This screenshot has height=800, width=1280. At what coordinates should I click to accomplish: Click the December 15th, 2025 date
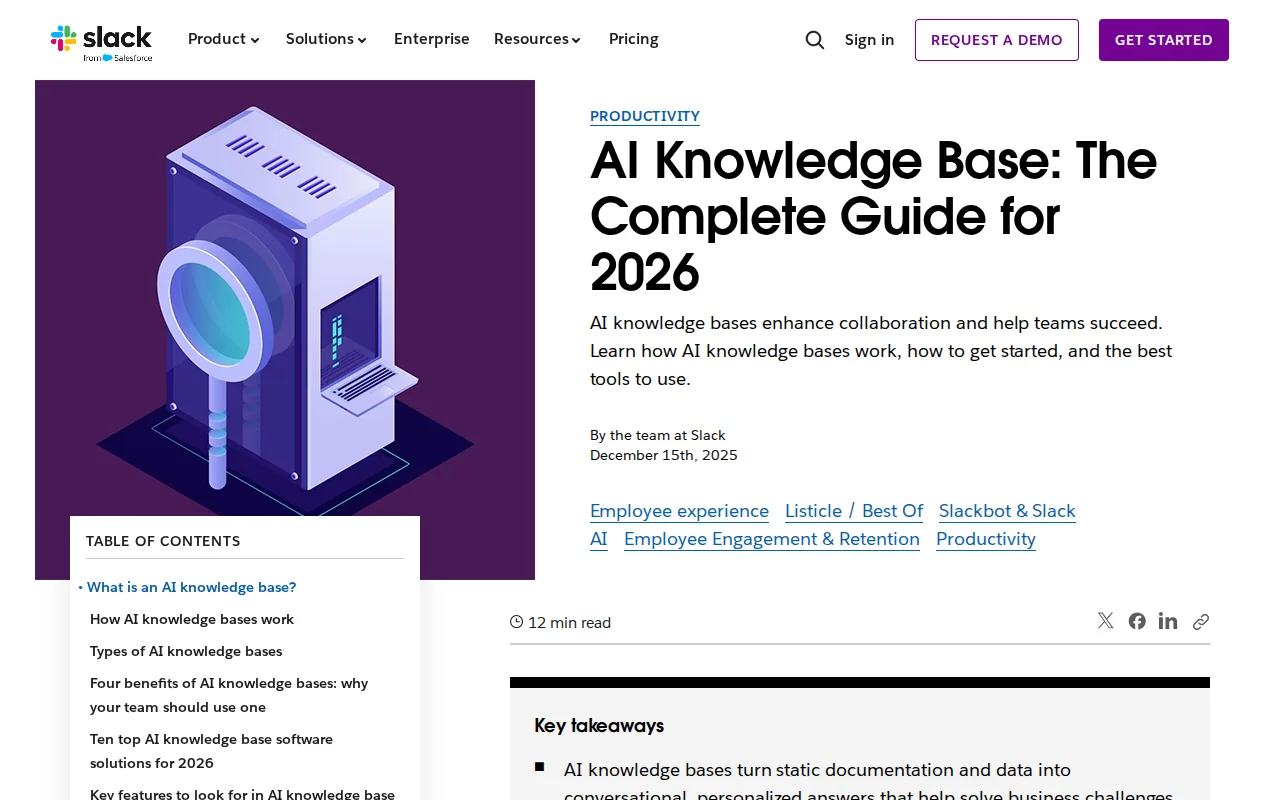[664, 455]
